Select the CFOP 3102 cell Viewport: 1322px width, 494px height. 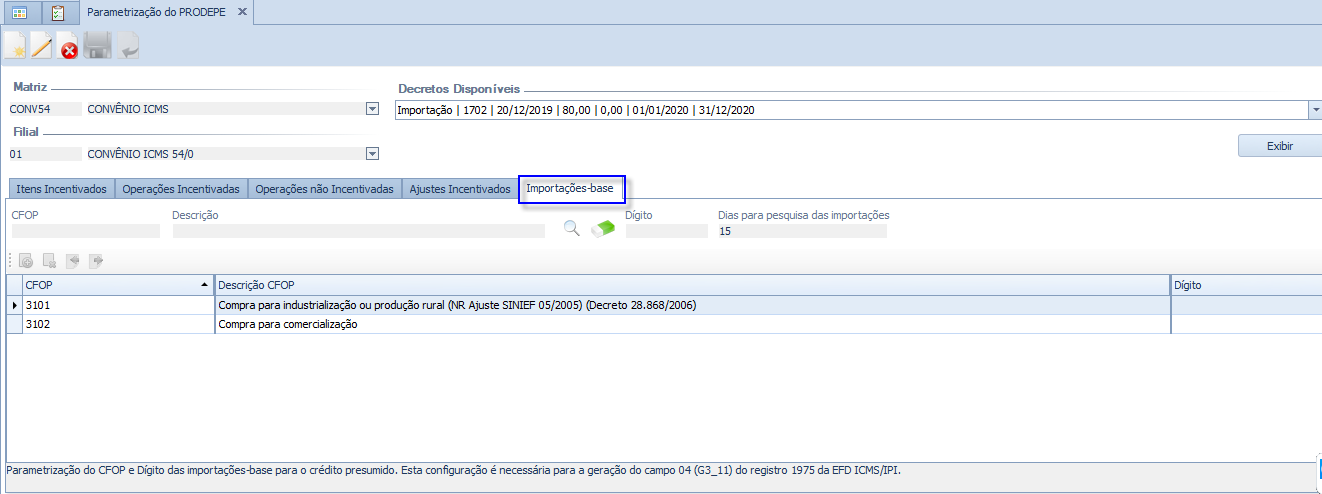coord(117,324)
